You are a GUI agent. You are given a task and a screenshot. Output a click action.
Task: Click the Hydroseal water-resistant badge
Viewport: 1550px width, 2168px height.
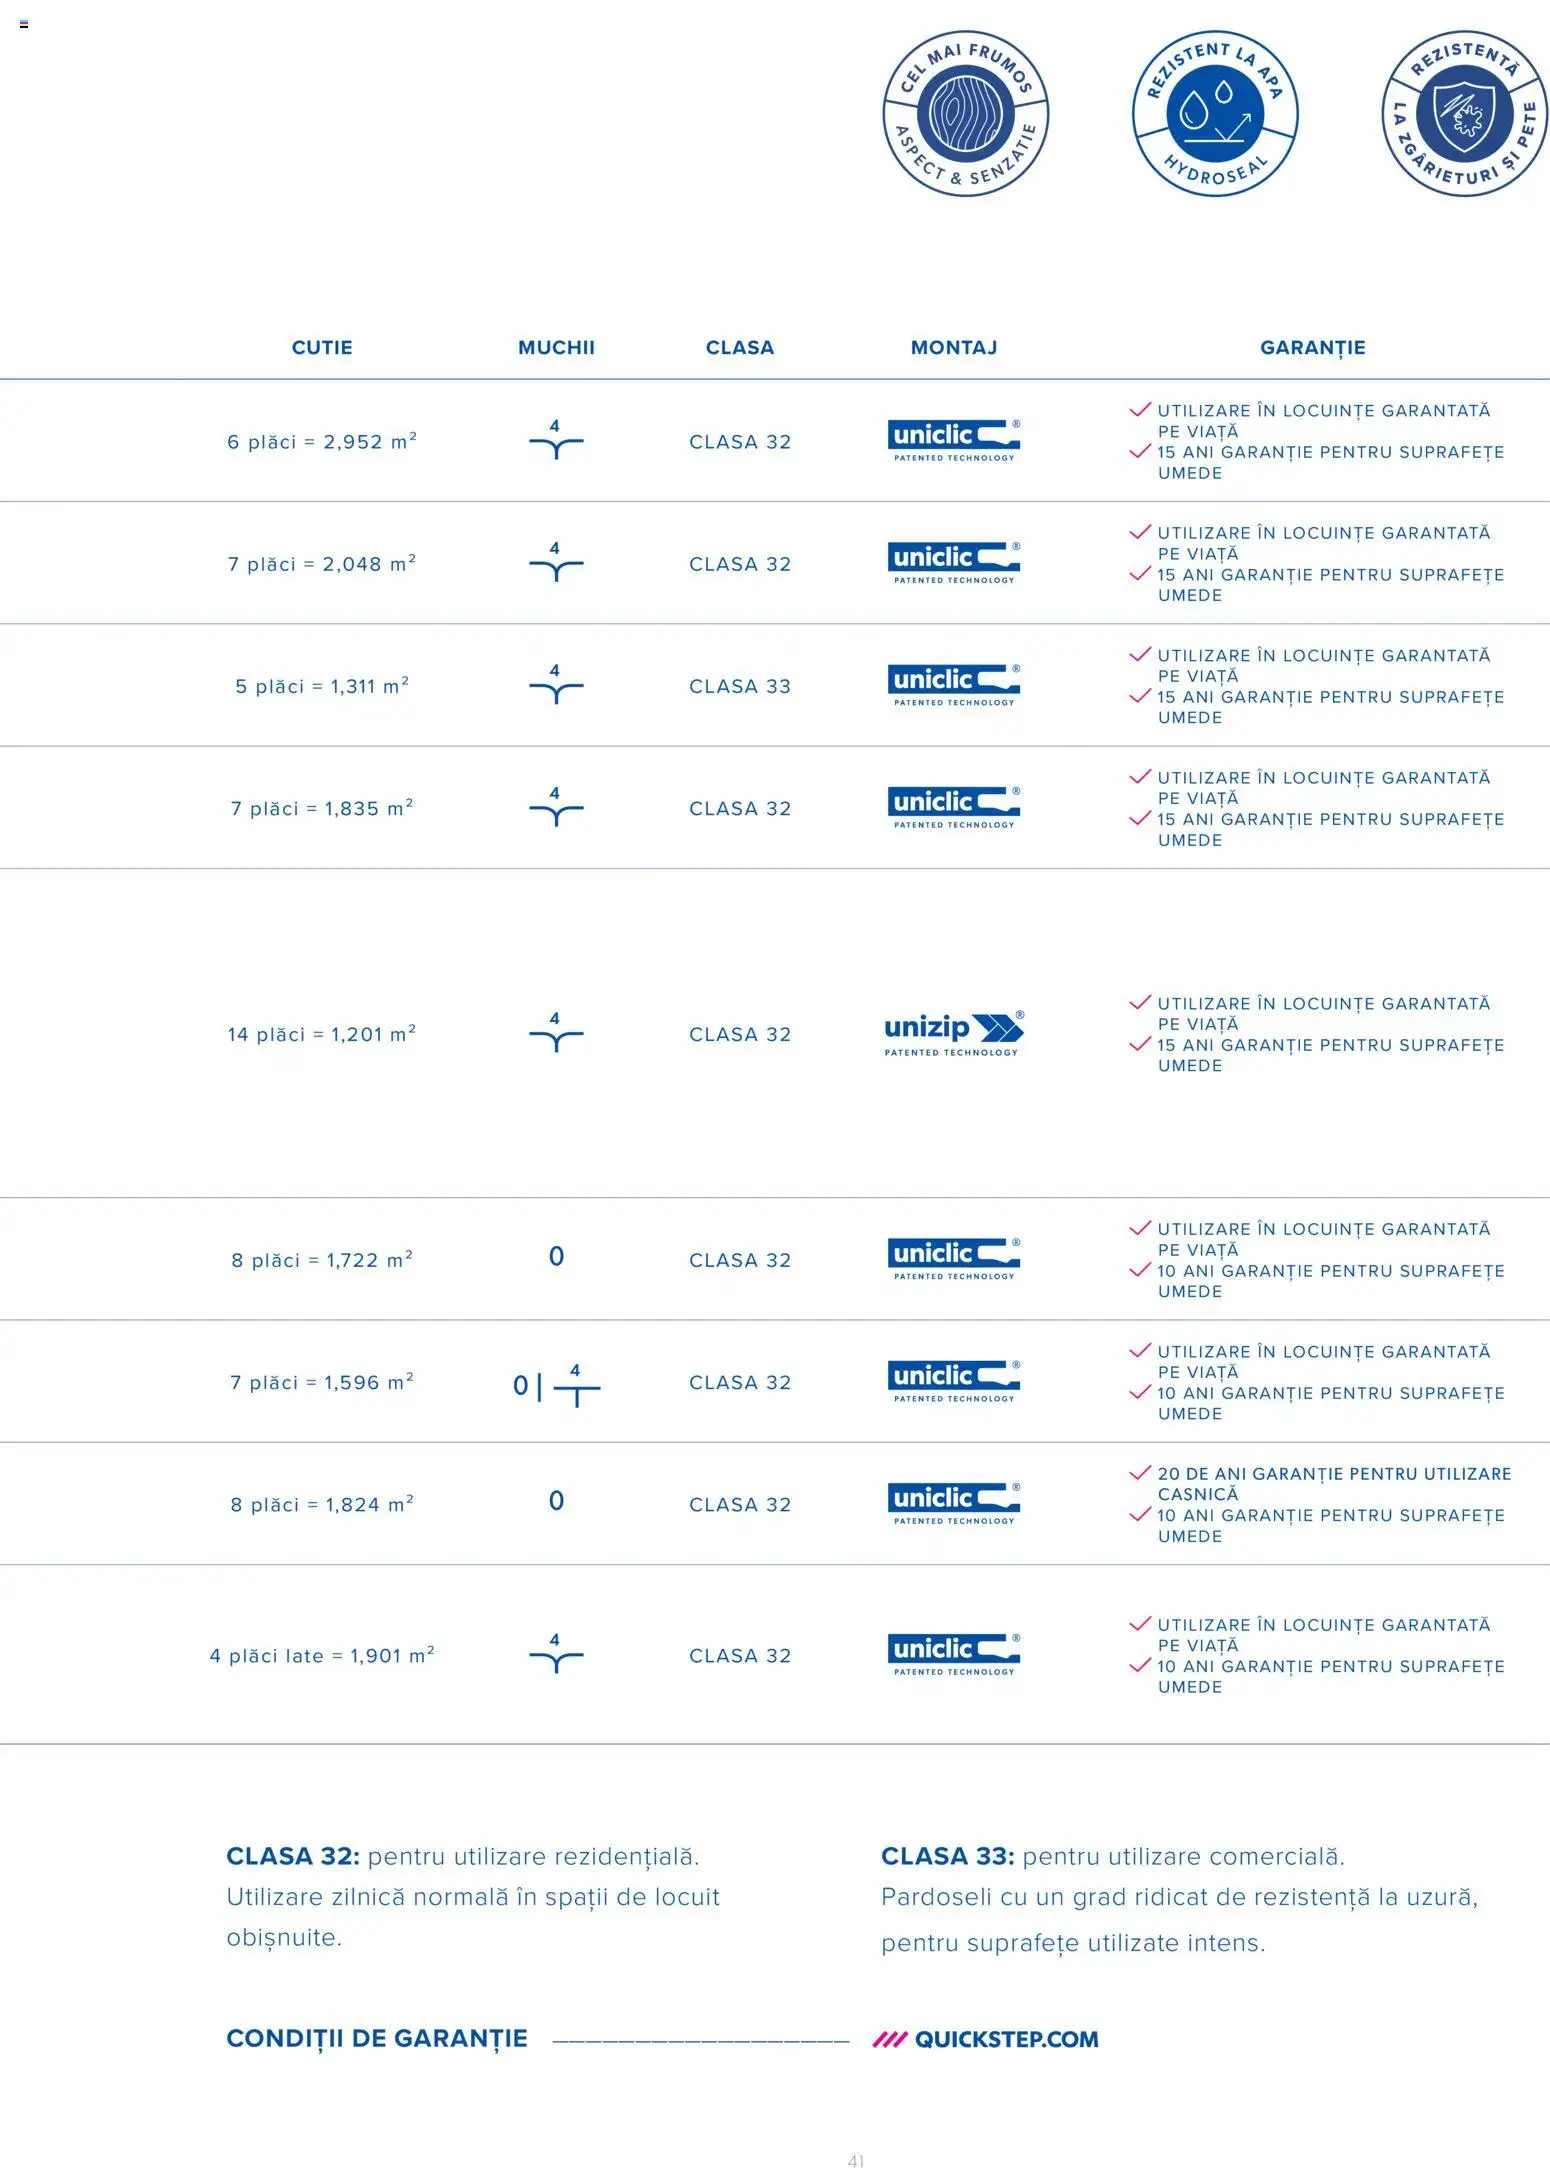[x=1214, y=113]
